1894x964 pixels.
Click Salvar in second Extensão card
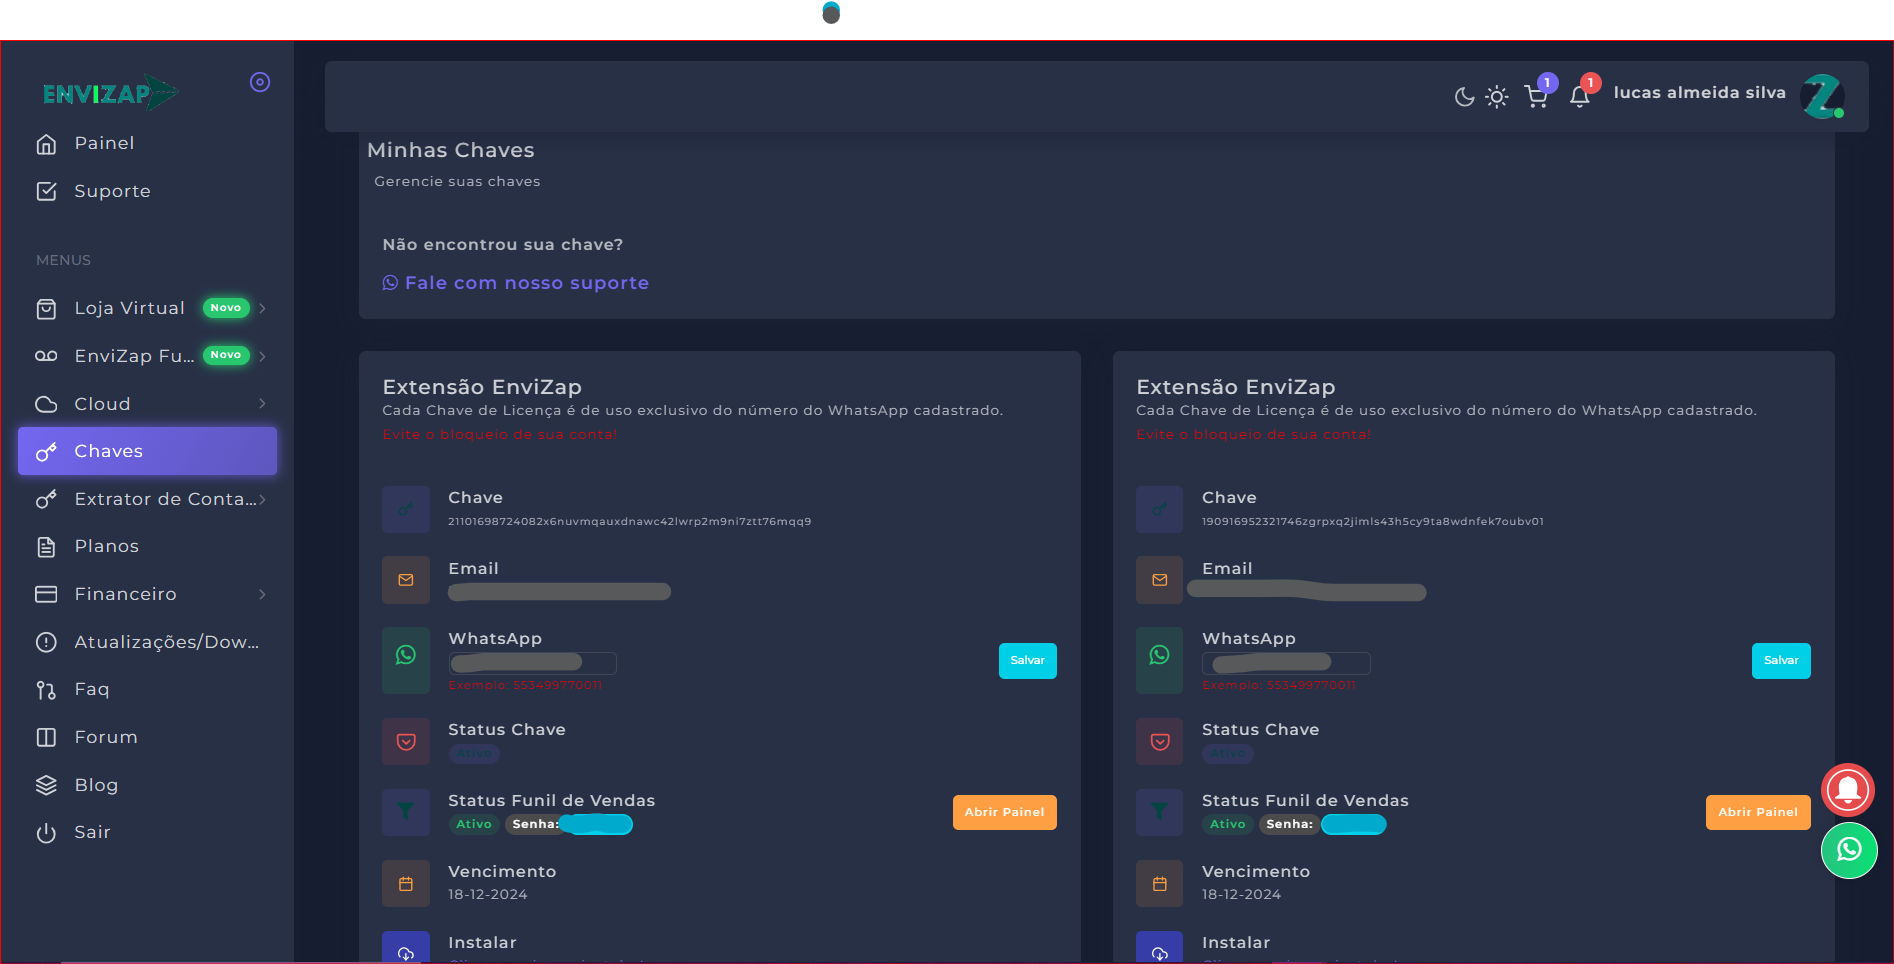[x=1781, y=661]
